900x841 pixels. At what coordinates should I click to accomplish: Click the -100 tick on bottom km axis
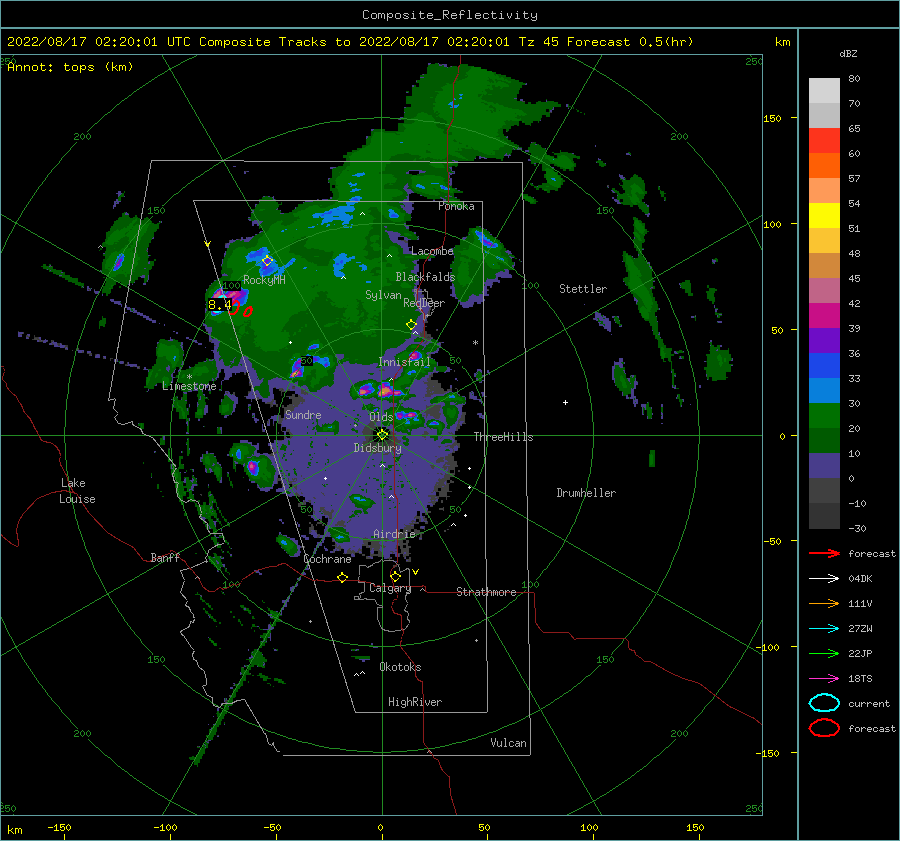[x=165, y=827]
